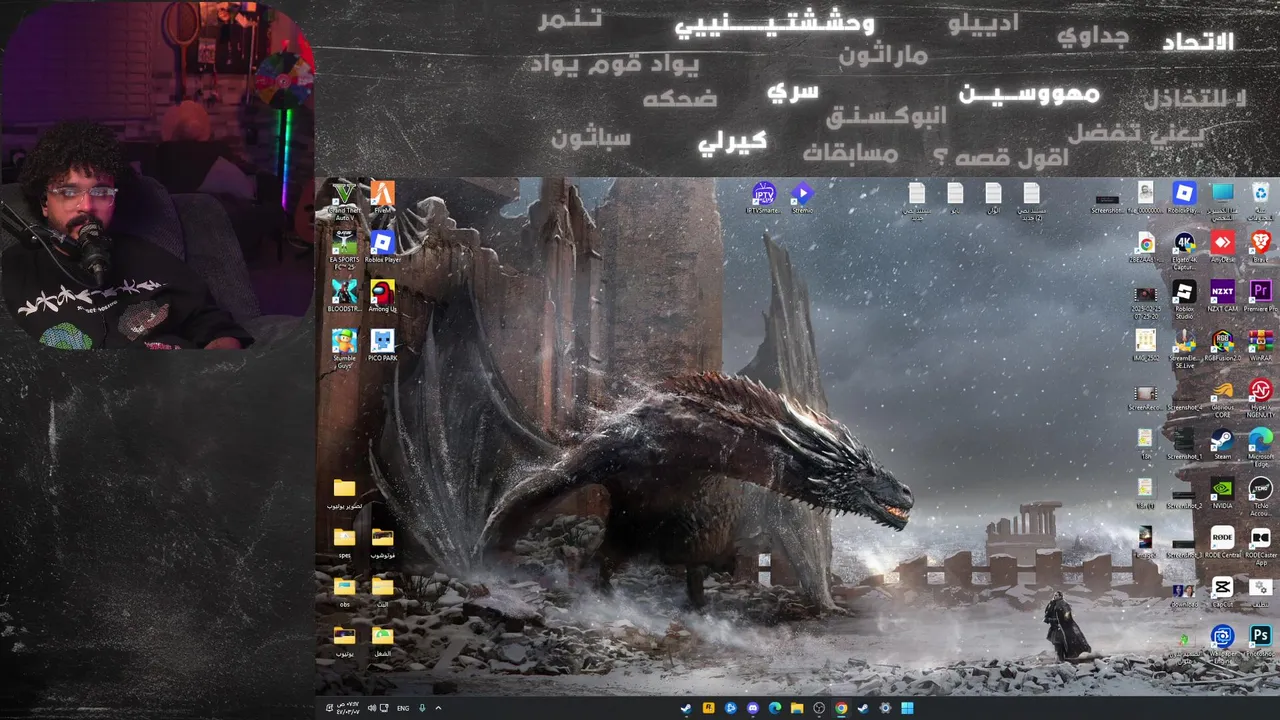Open the Roblox Studio shortcut

point(1184,300)
